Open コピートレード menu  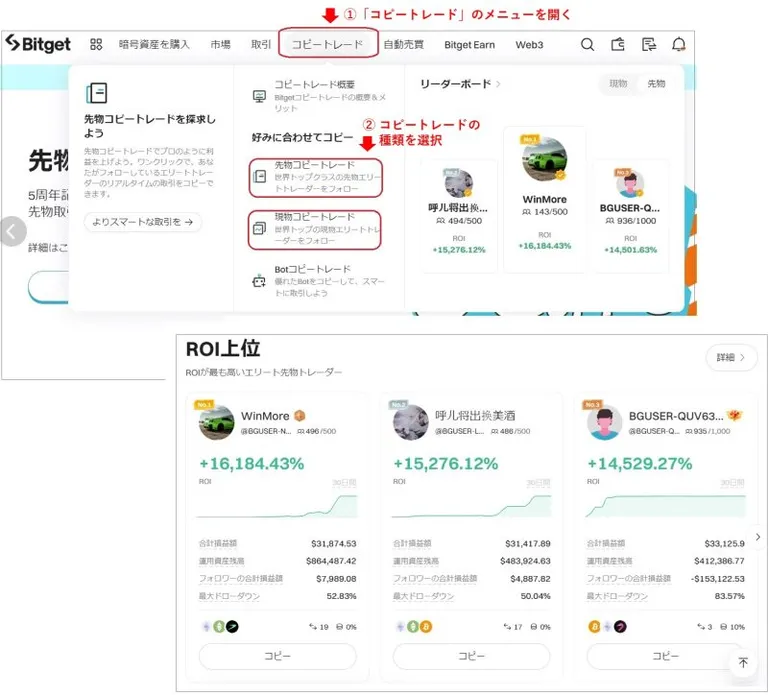pos(328,45)
